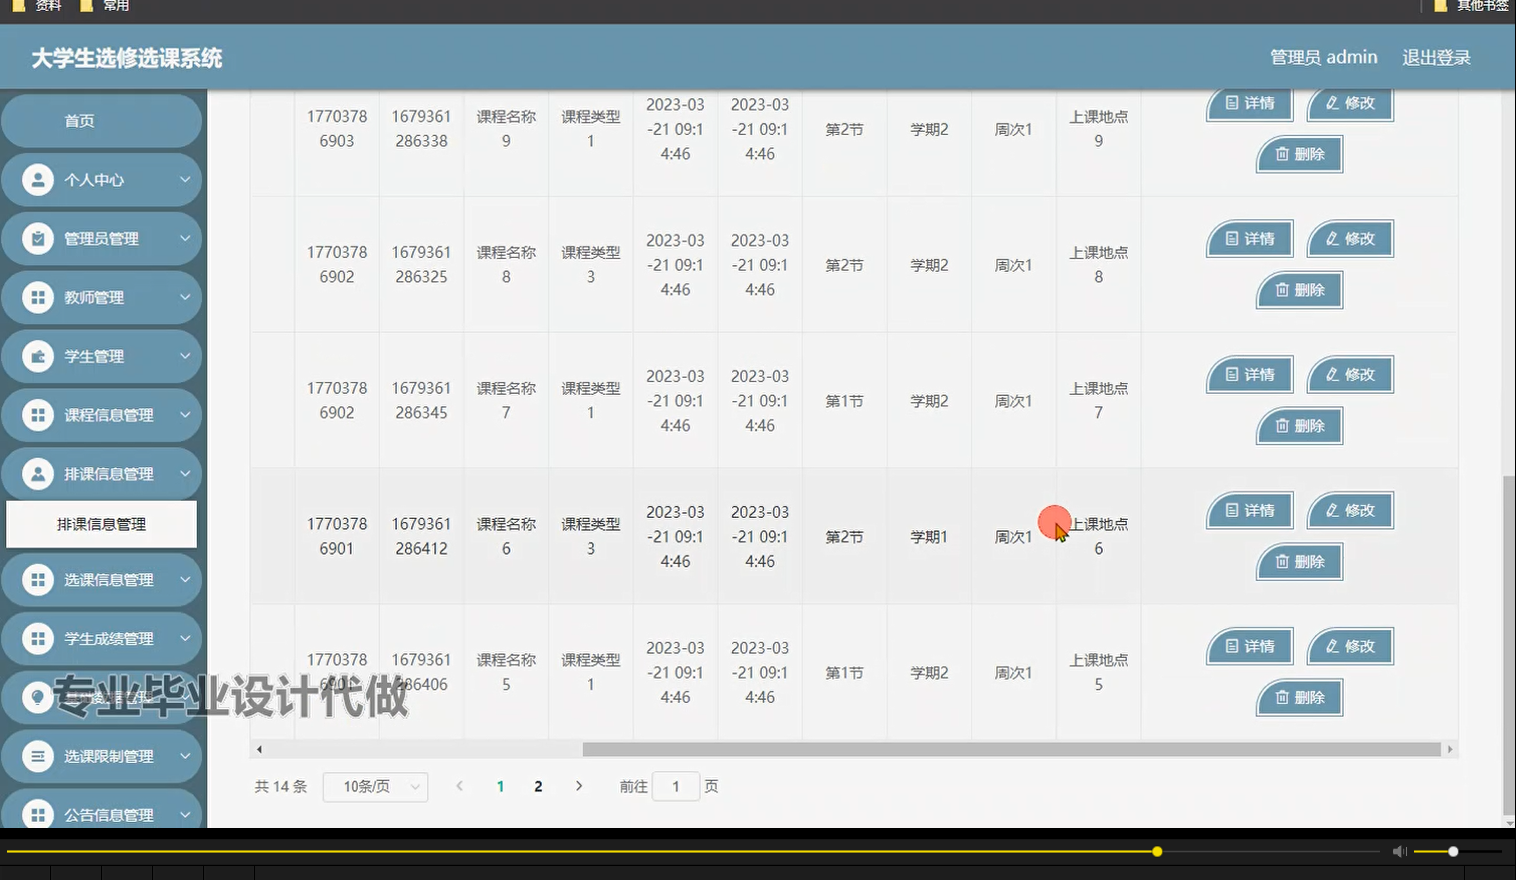
Task: Click the 公告信息管理 sidebar grid icon
Action: click(38, 815)
